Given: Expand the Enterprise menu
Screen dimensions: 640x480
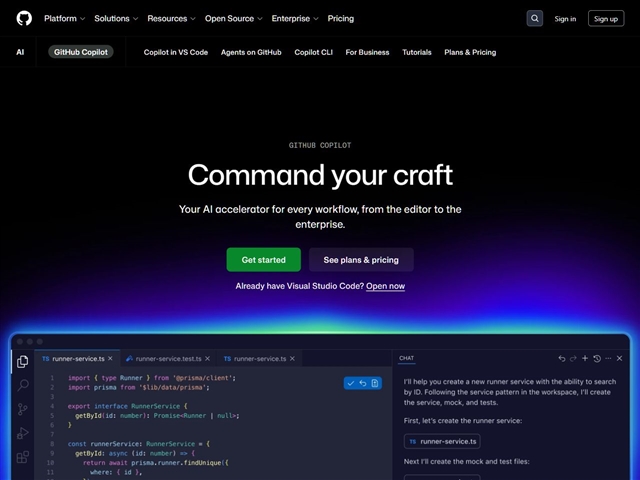Looking at the screenshot, I should click(x=295, y=18).
